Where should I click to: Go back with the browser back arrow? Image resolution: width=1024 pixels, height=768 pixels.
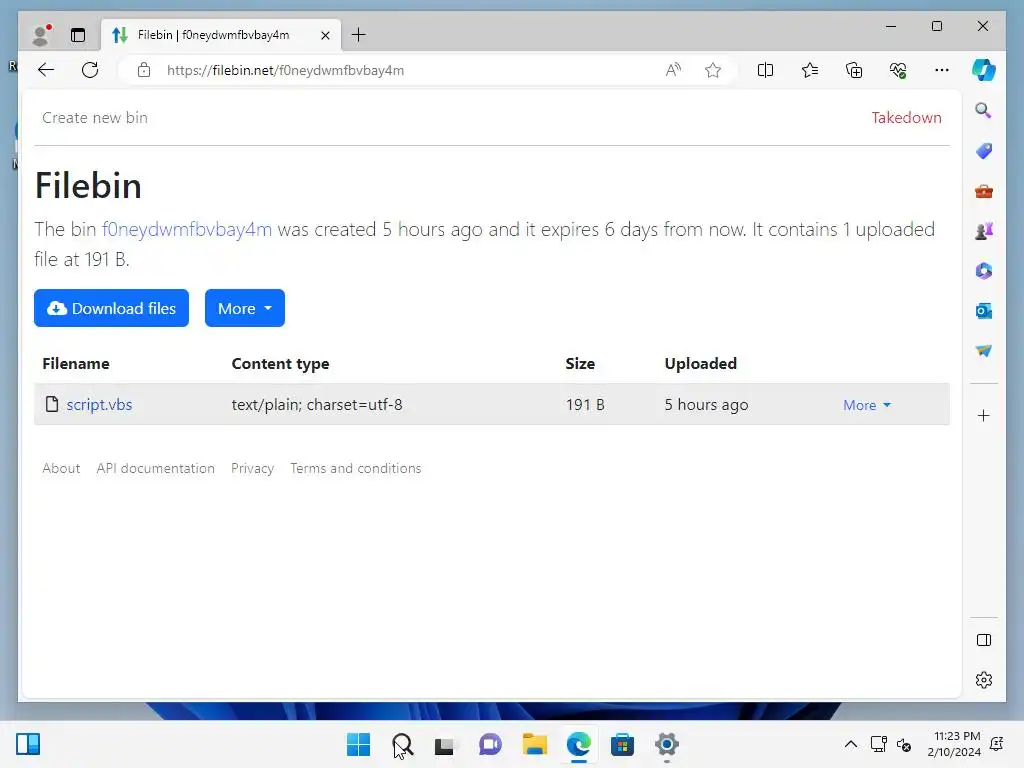coord(46,70)
